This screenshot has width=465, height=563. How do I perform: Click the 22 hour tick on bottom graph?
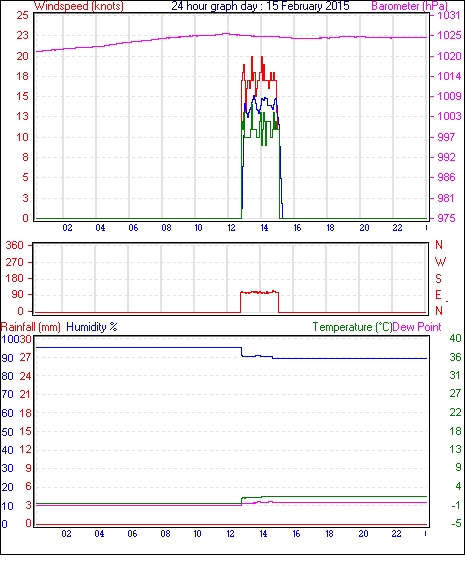pyautogui.click(x=396, y=534)
